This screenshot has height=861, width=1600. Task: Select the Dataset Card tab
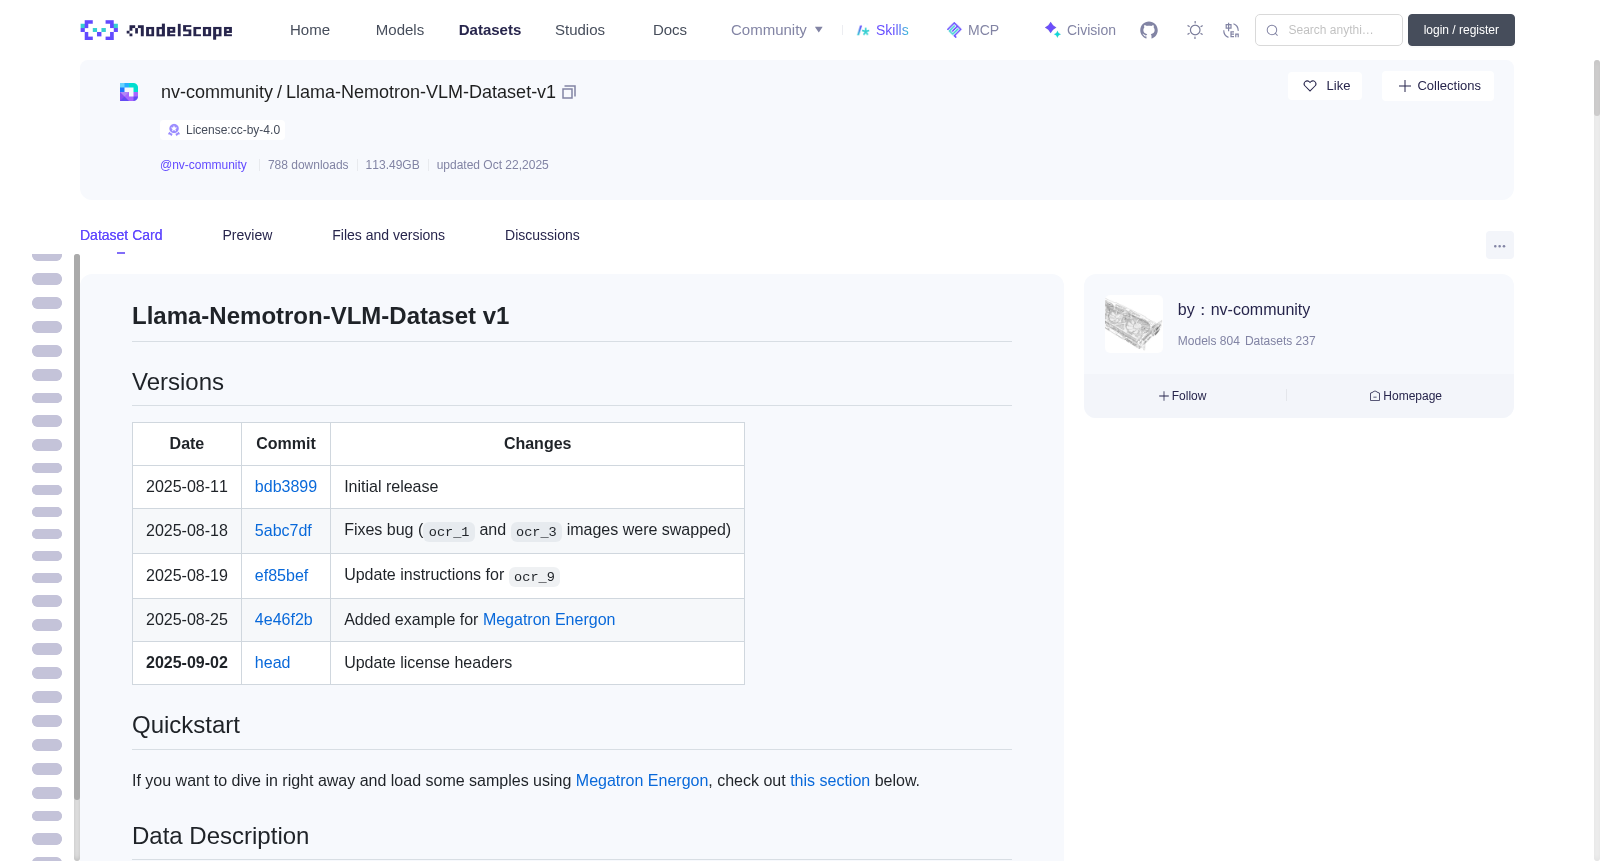tap(121, 235)
